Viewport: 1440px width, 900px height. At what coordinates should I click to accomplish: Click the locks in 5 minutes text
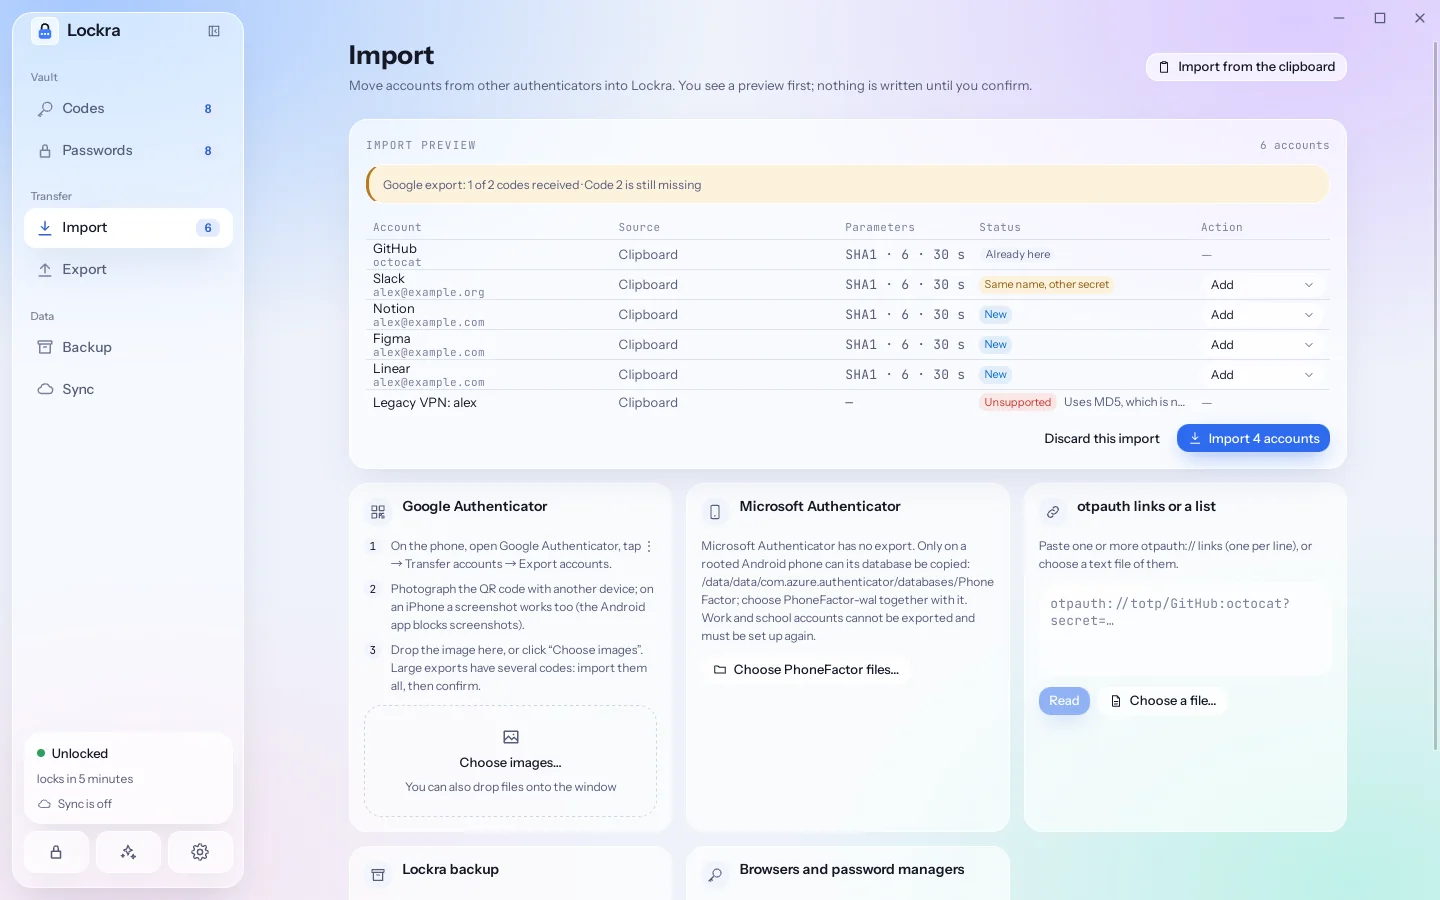click(x=85, y=779)
